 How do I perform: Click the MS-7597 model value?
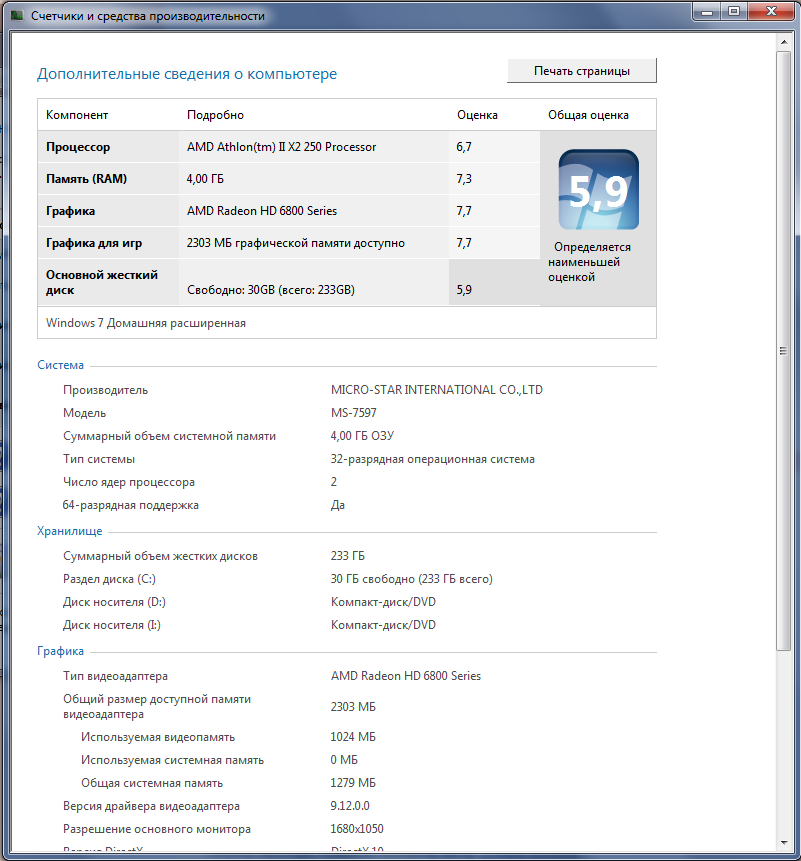[354, 413]
